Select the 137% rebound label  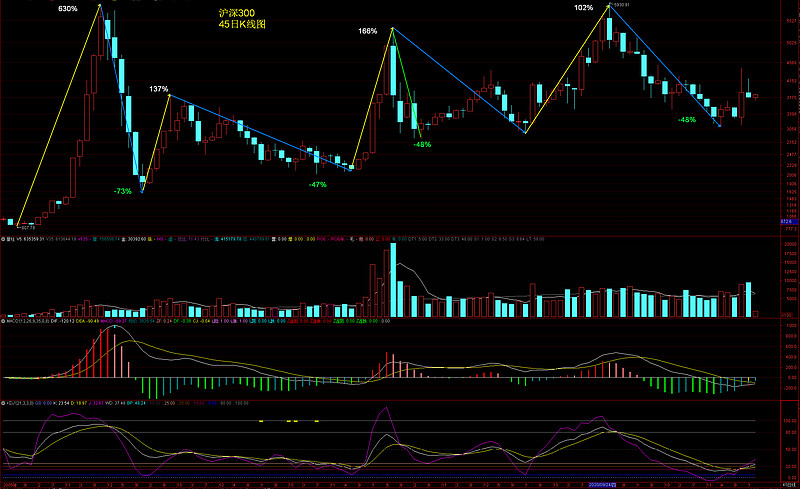click(158, 89)
